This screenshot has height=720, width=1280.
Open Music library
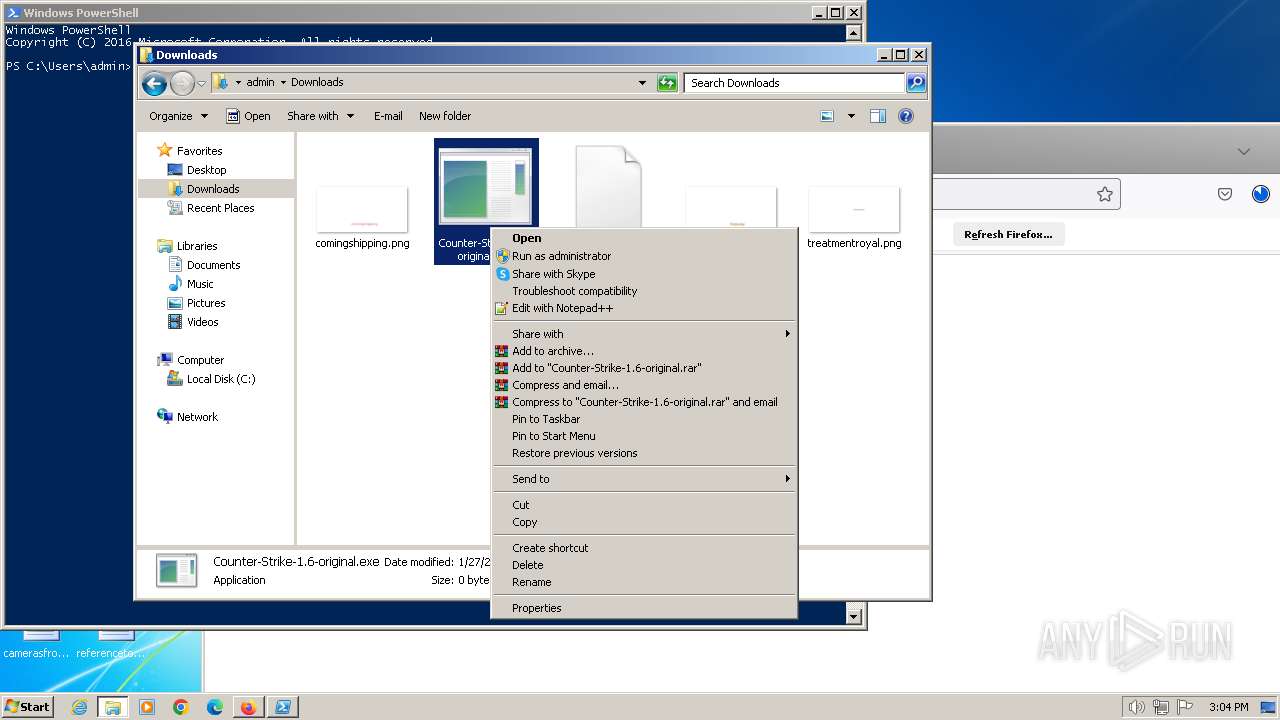[200, 284]
